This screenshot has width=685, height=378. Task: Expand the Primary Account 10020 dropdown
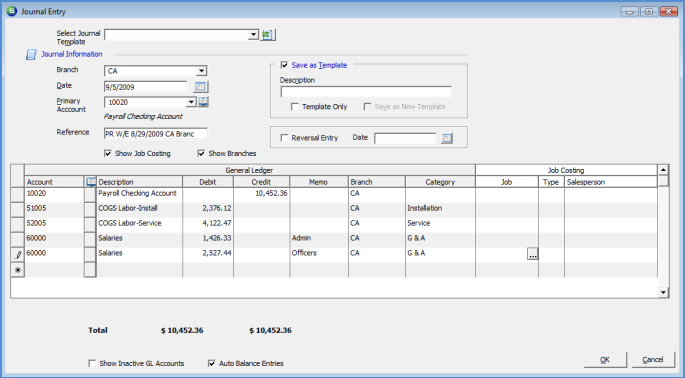point(191,102)
